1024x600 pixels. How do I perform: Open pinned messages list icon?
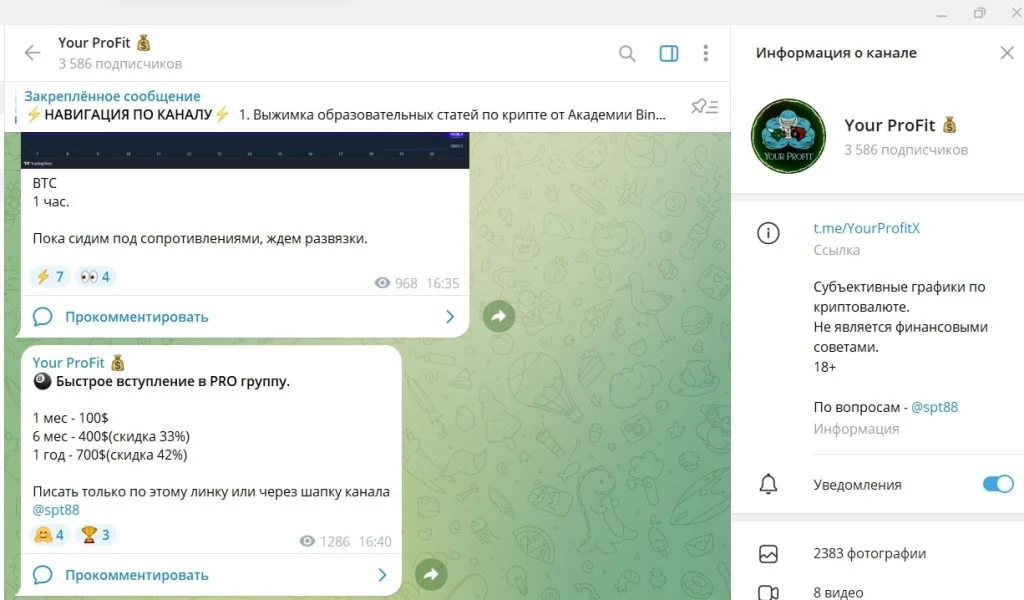coord(705,106)
